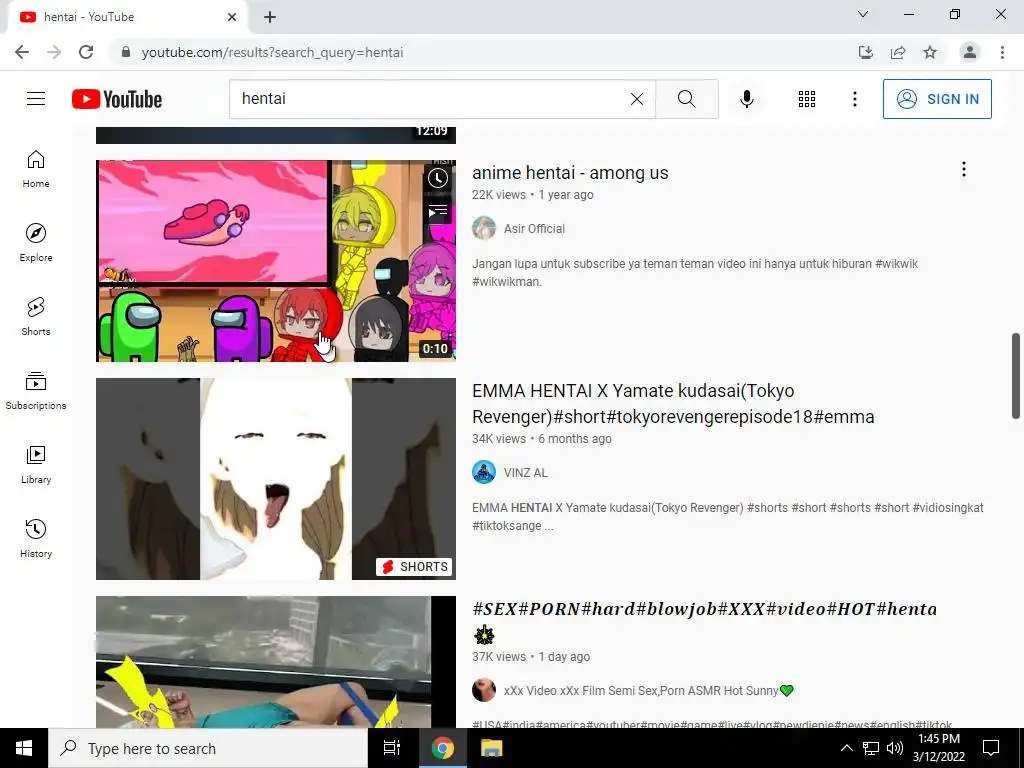This screenshot has width=1024, height=768.
Task: Click the '34K views • 6 months ago' text
Action: tap(542, 439)
